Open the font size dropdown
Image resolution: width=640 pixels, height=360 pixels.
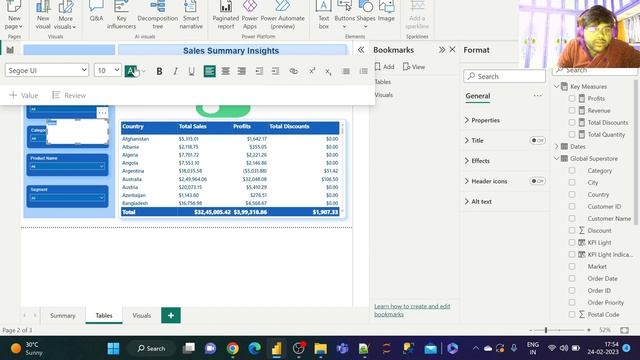pyautogui.click(x=108, y=70)
